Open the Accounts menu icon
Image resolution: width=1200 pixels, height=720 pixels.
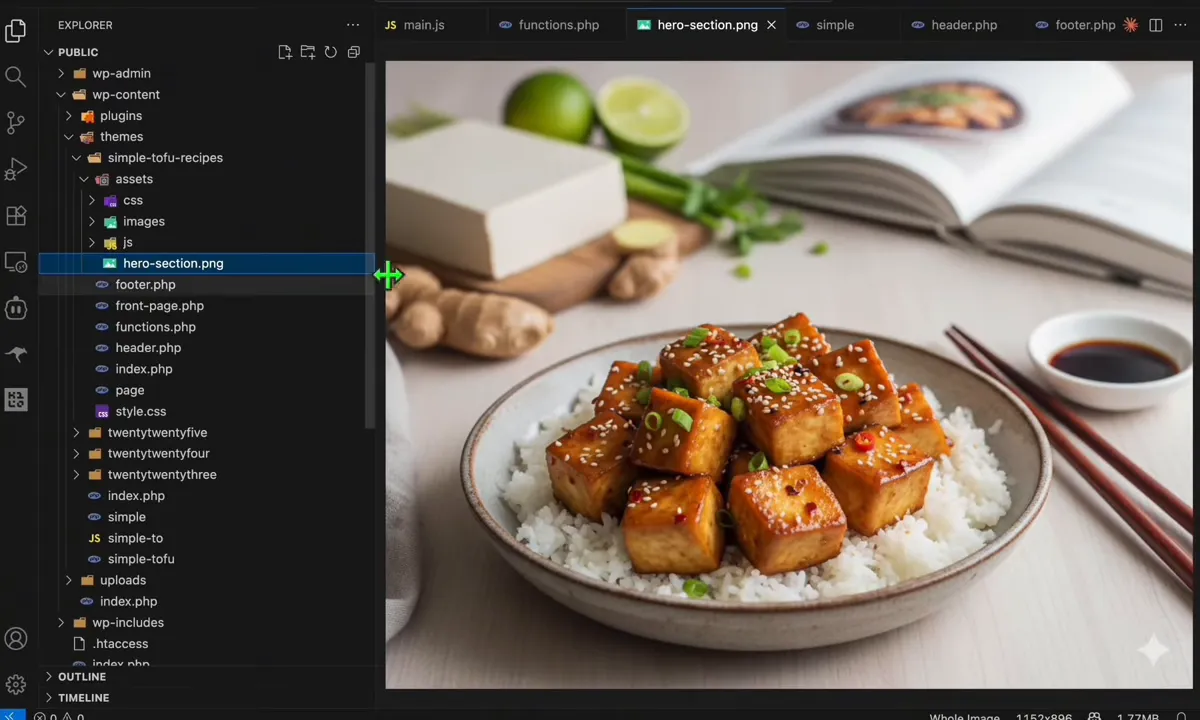(16, 638)
